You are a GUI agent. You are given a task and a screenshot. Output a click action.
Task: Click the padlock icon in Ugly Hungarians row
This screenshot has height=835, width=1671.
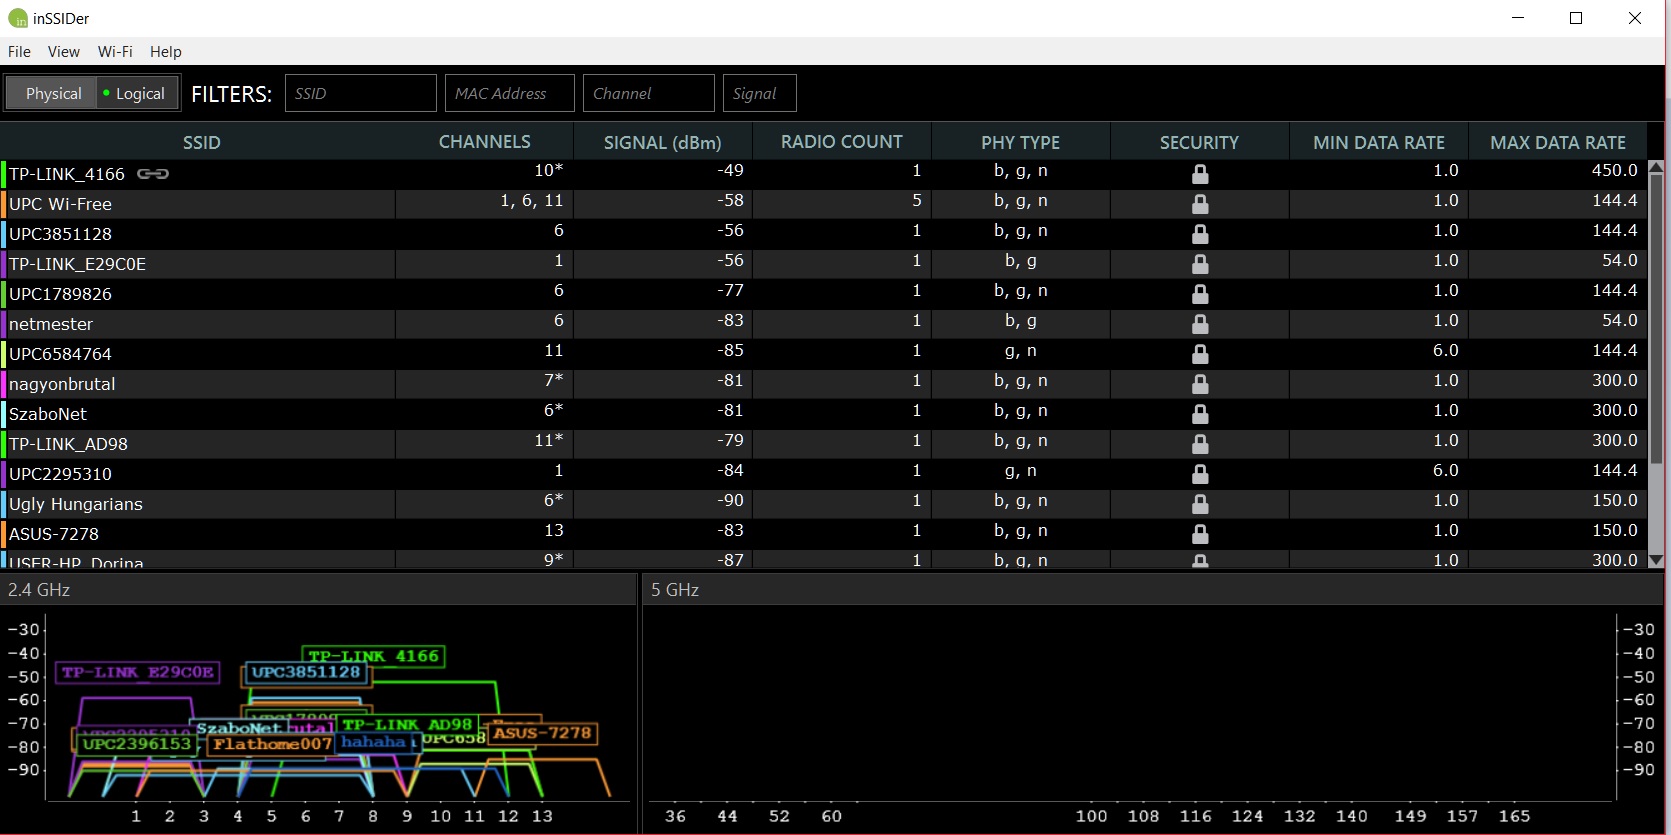[1200, 504]
